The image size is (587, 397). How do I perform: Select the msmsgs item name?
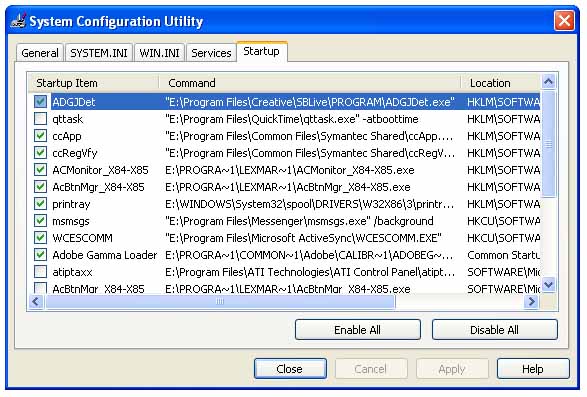[x=71, y=221]
